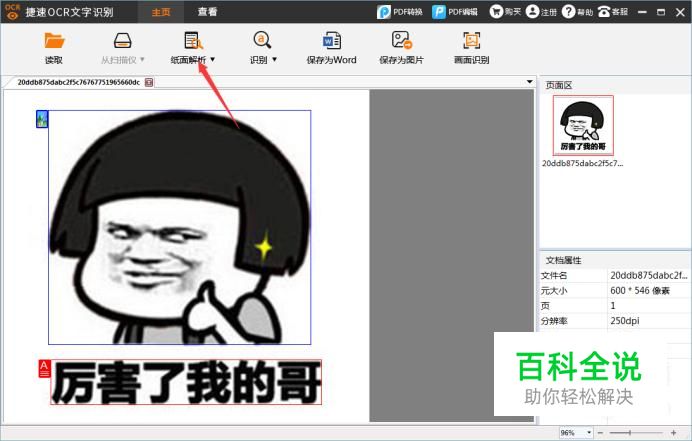Click the 厉害了我的哥 text region
Image resolution: width=692 pixels, height=441 pixels.
coord(186,382)
